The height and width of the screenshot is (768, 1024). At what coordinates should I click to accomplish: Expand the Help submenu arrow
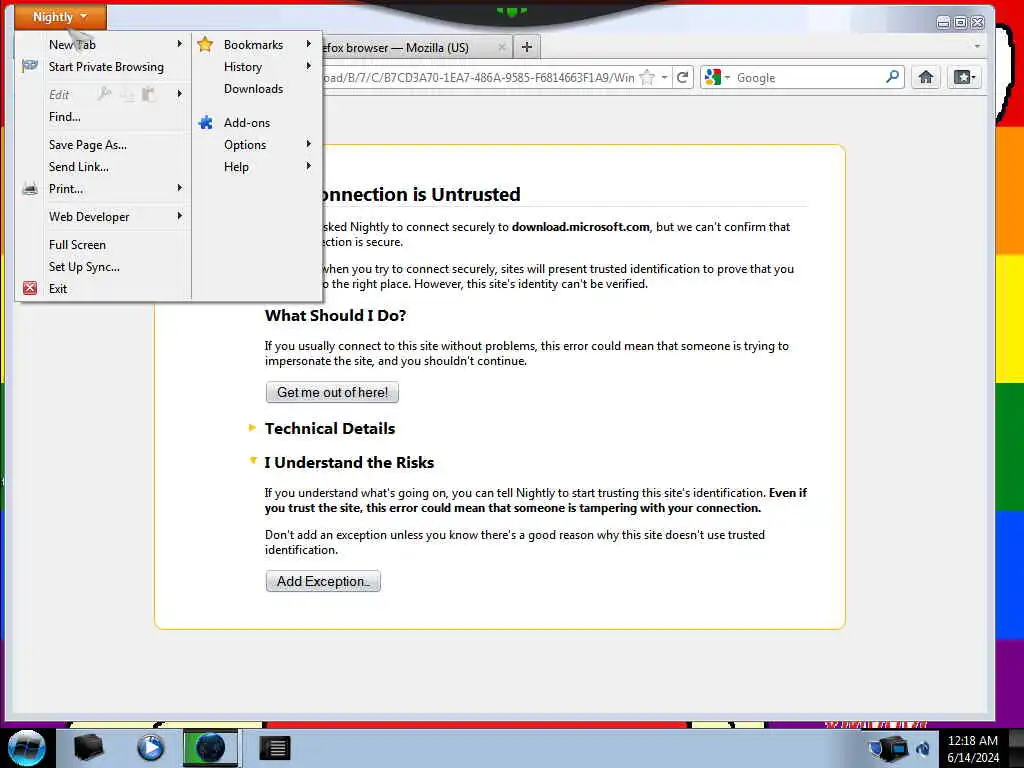pos(309,166)
